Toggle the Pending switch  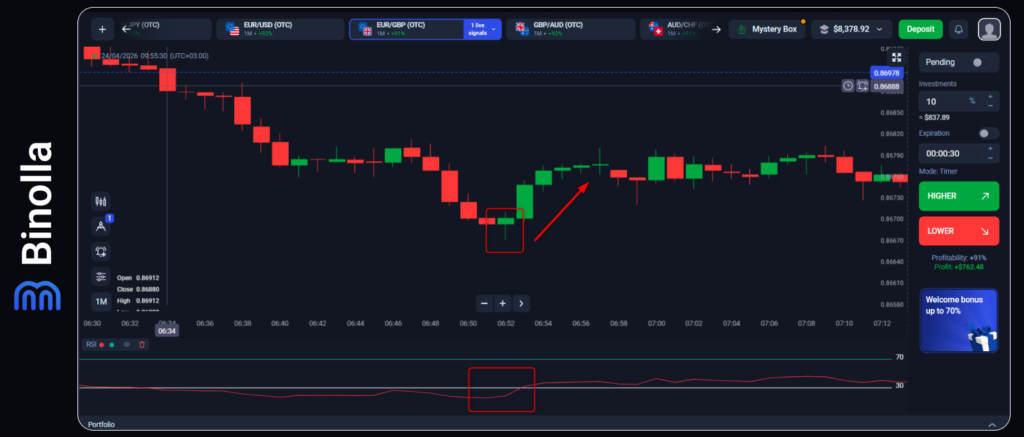pyautogui.click(x=982, y=62)
